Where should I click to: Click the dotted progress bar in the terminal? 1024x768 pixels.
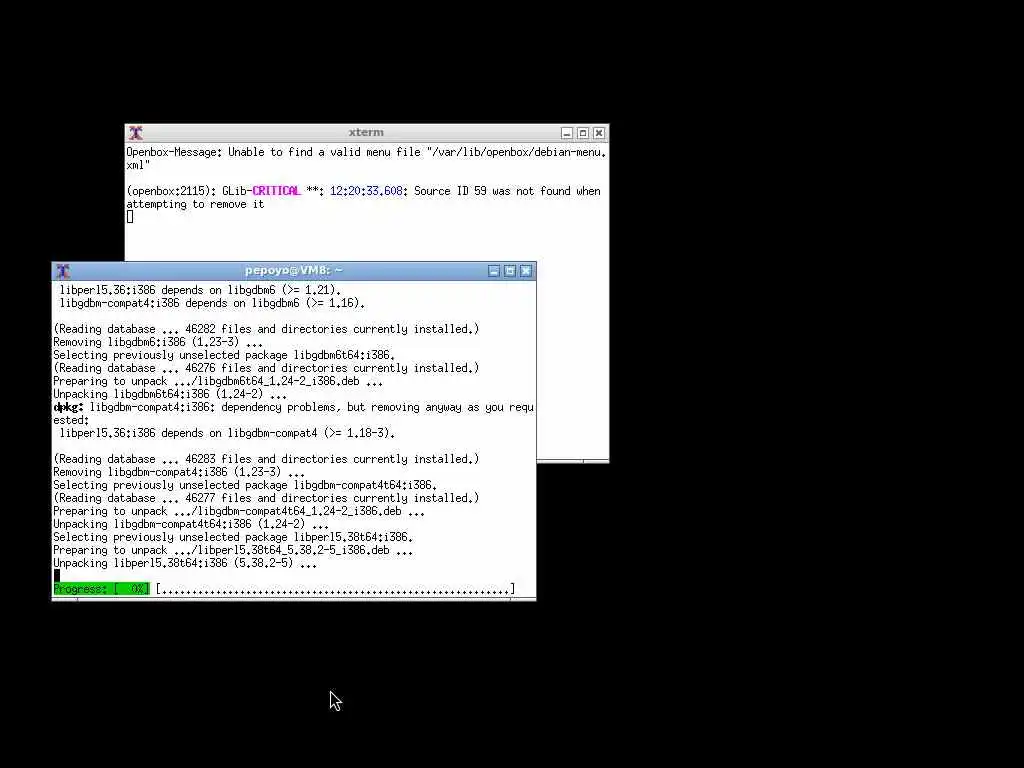click(x=335, y=589)
